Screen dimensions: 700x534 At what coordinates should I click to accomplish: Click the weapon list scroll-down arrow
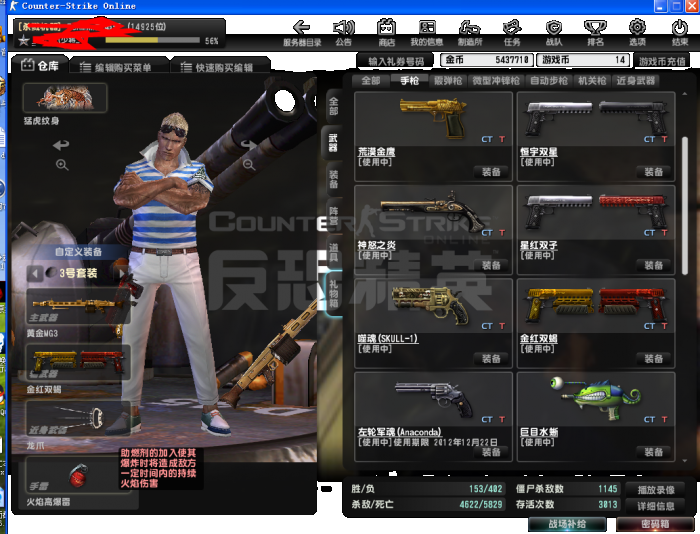[685, 461]
